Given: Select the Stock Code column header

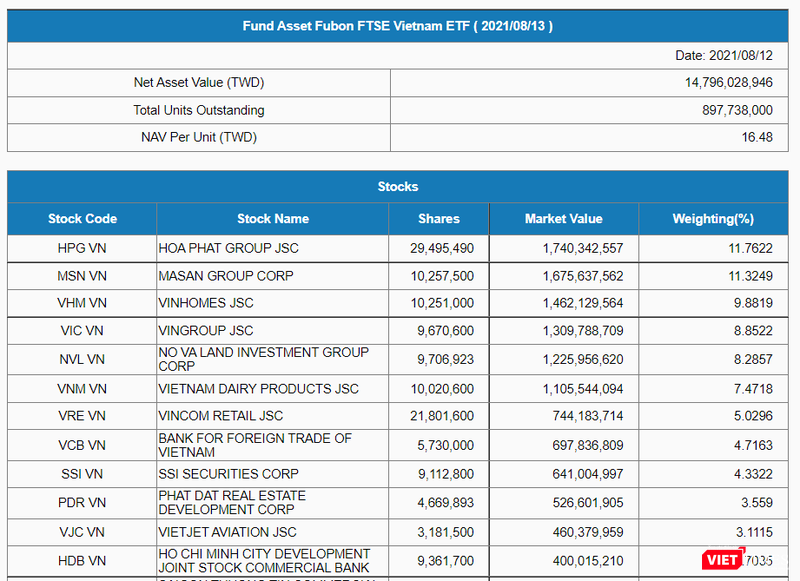Looking at the screenshot, I should click(80, 218).
